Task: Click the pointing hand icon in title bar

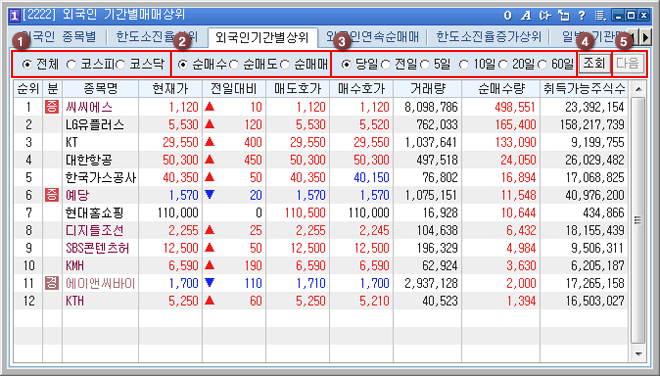Action: [x=545, y=16]
